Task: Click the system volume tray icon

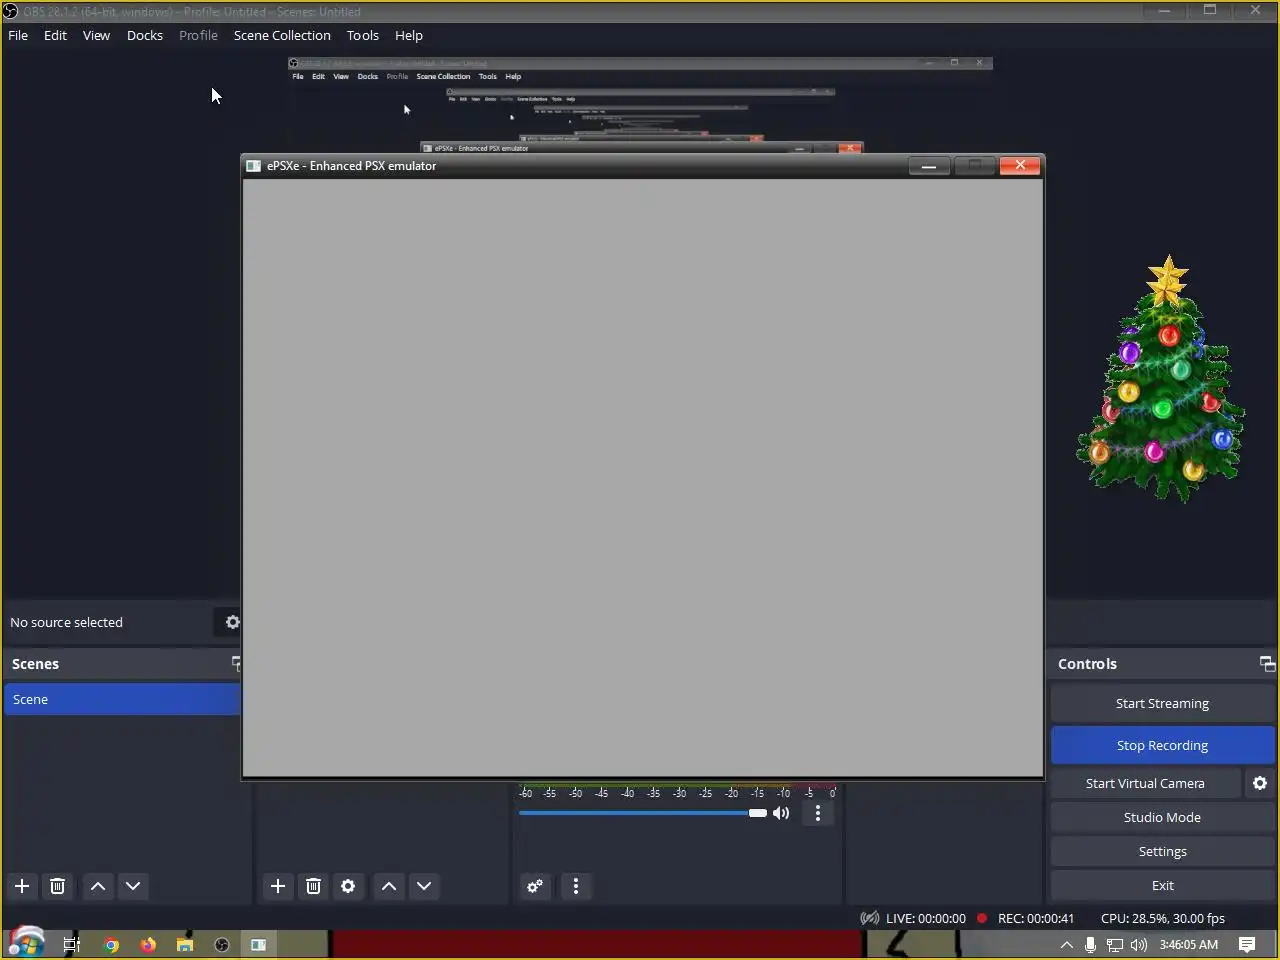Action: [1138, 944]
